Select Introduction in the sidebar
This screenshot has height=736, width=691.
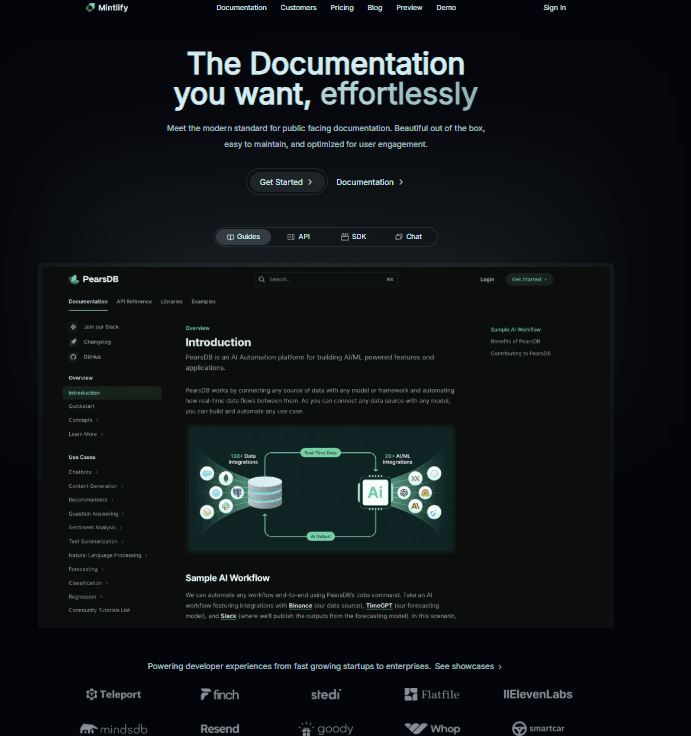tap(112, 393)
